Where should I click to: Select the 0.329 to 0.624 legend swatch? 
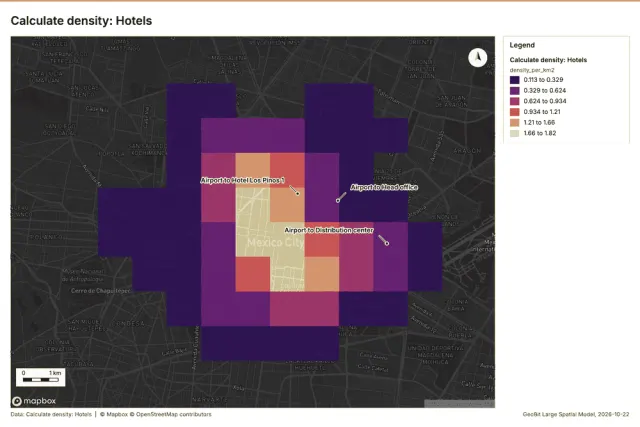click(x=515, y=91)
